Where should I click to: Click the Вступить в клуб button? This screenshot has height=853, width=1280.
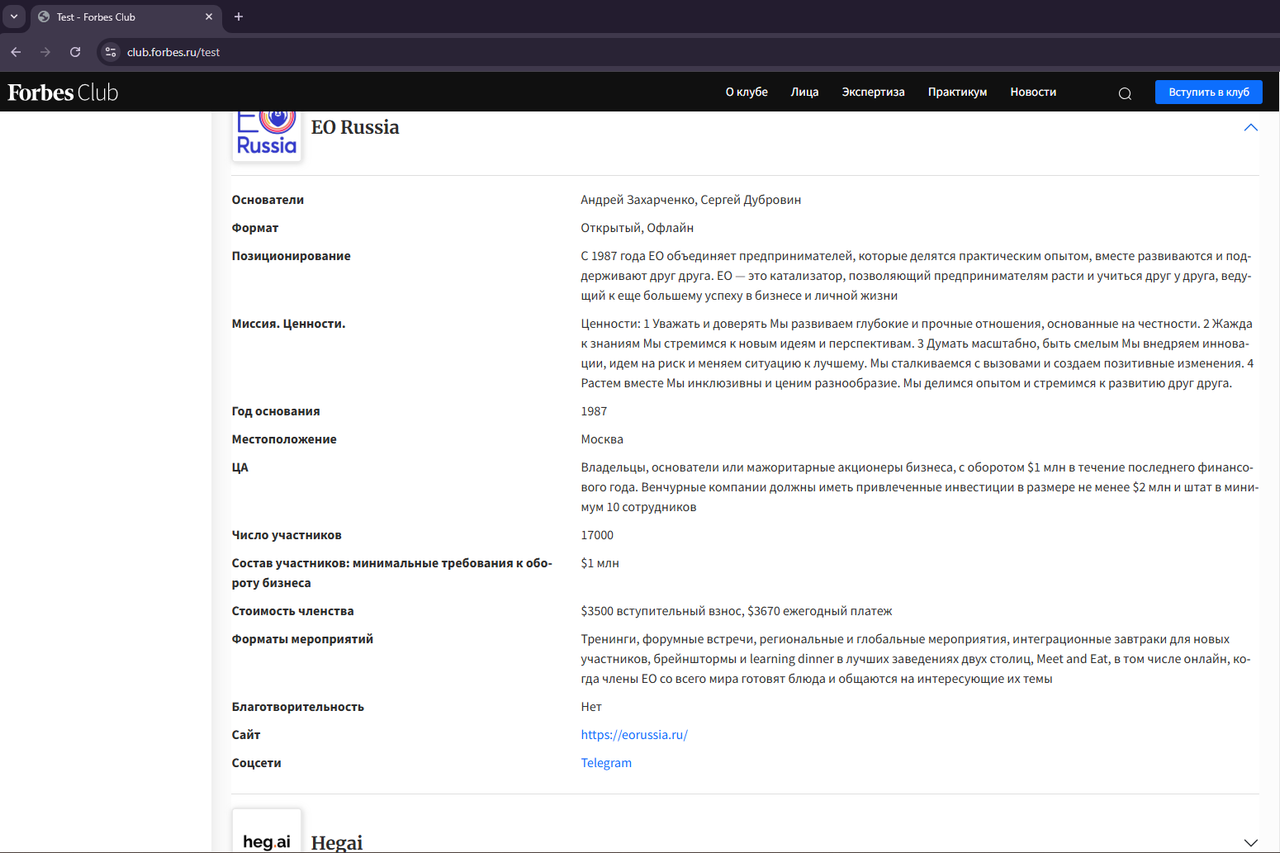(x=1209, y=92)
